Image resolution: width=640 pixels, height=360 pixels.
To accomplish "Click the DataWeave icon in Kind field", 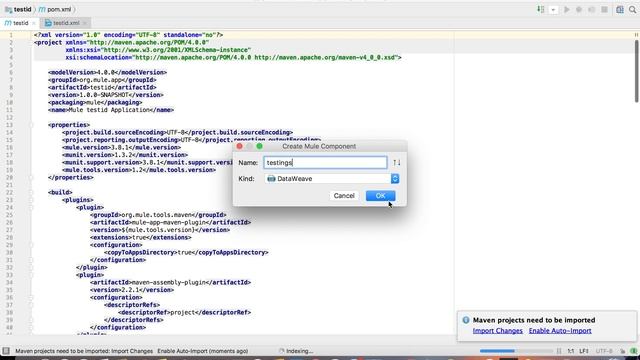I will click(271, 178).
